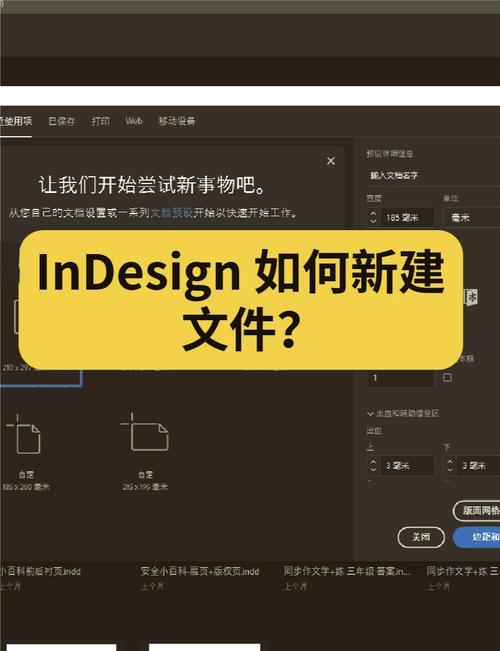Select the 自定 185x260 毫米 preset icon
Image resolution: width=500 pixels, height=651 pixels.
point(23,434)
